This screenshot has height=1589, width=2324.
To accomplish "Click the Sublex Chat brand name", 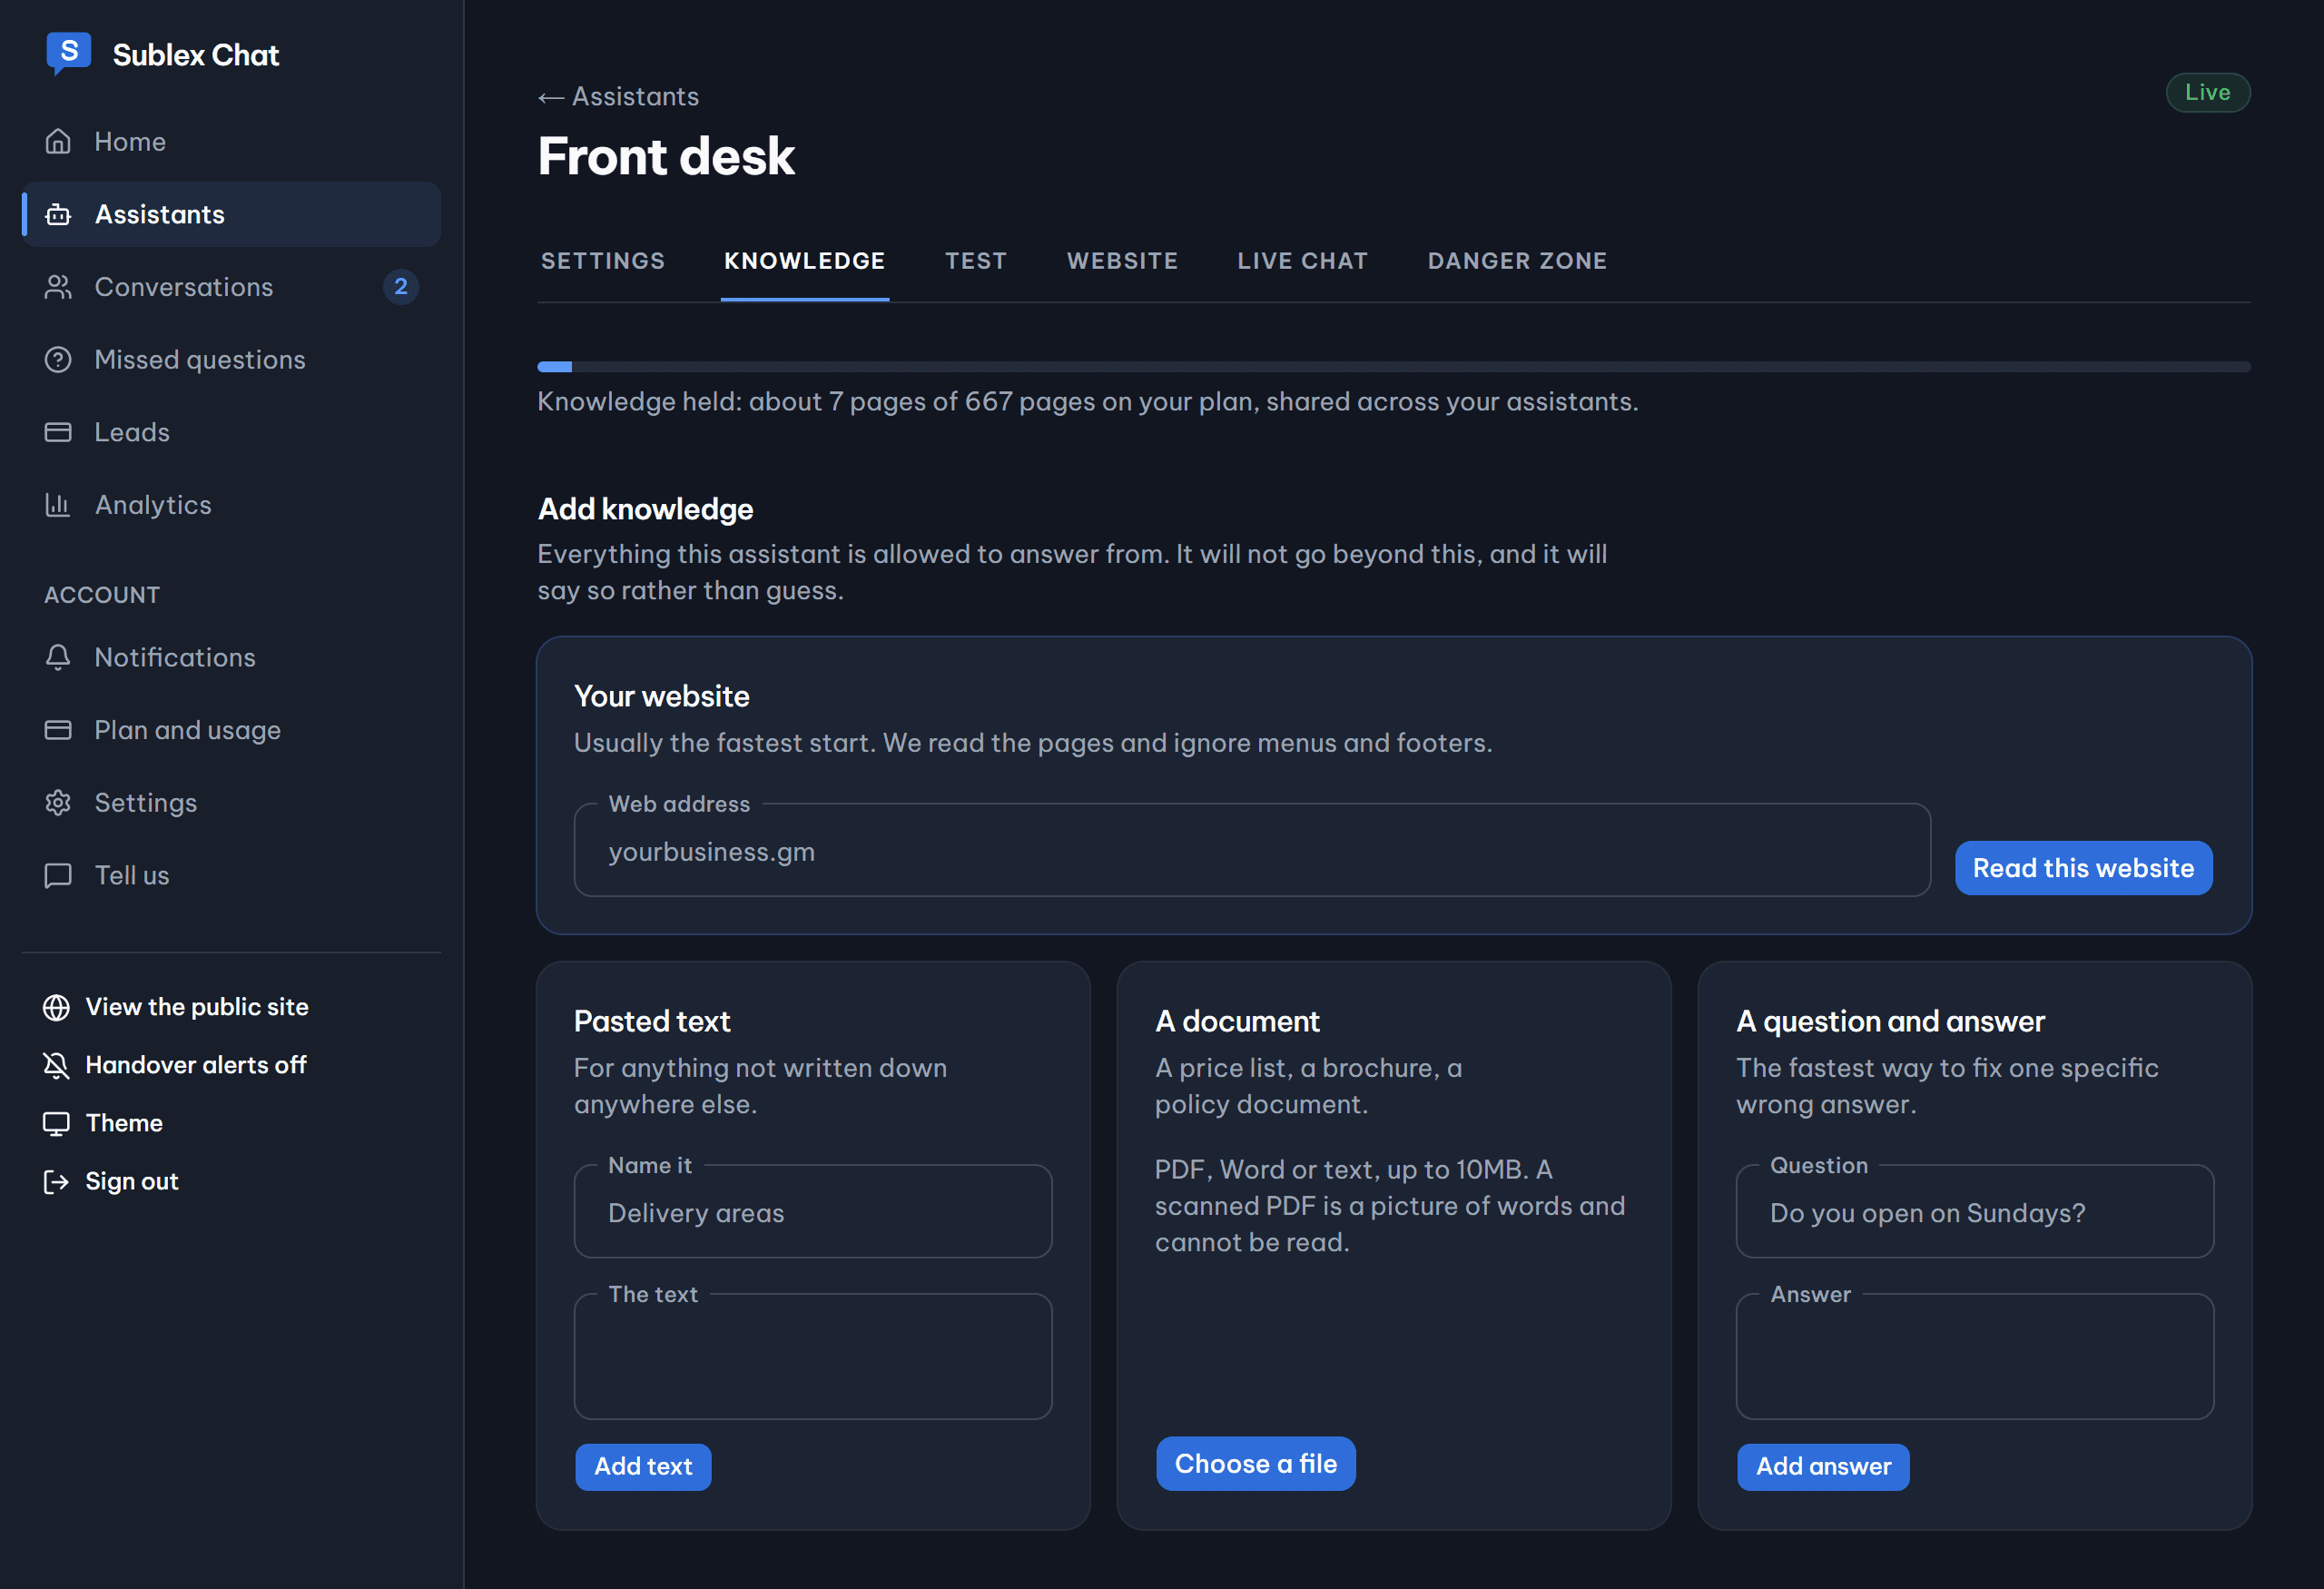I will click(x=196, y=55).
